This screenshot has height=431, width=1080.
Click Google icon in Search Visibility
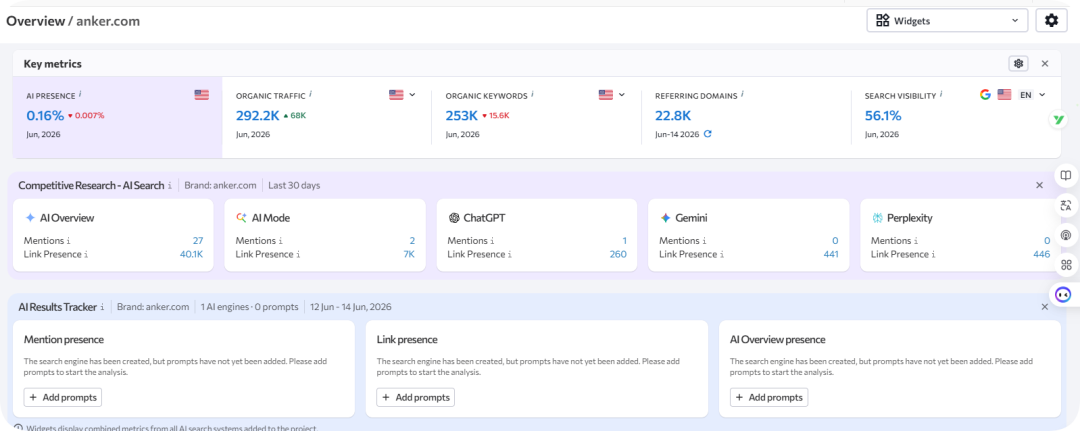986,95
